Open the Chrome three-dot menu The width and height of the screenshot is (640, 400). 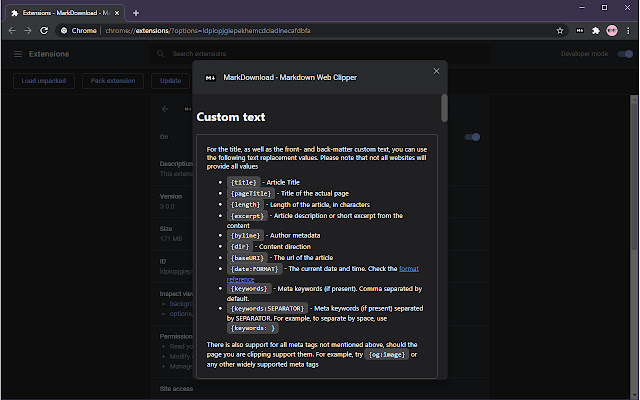(x=628, y=30)
